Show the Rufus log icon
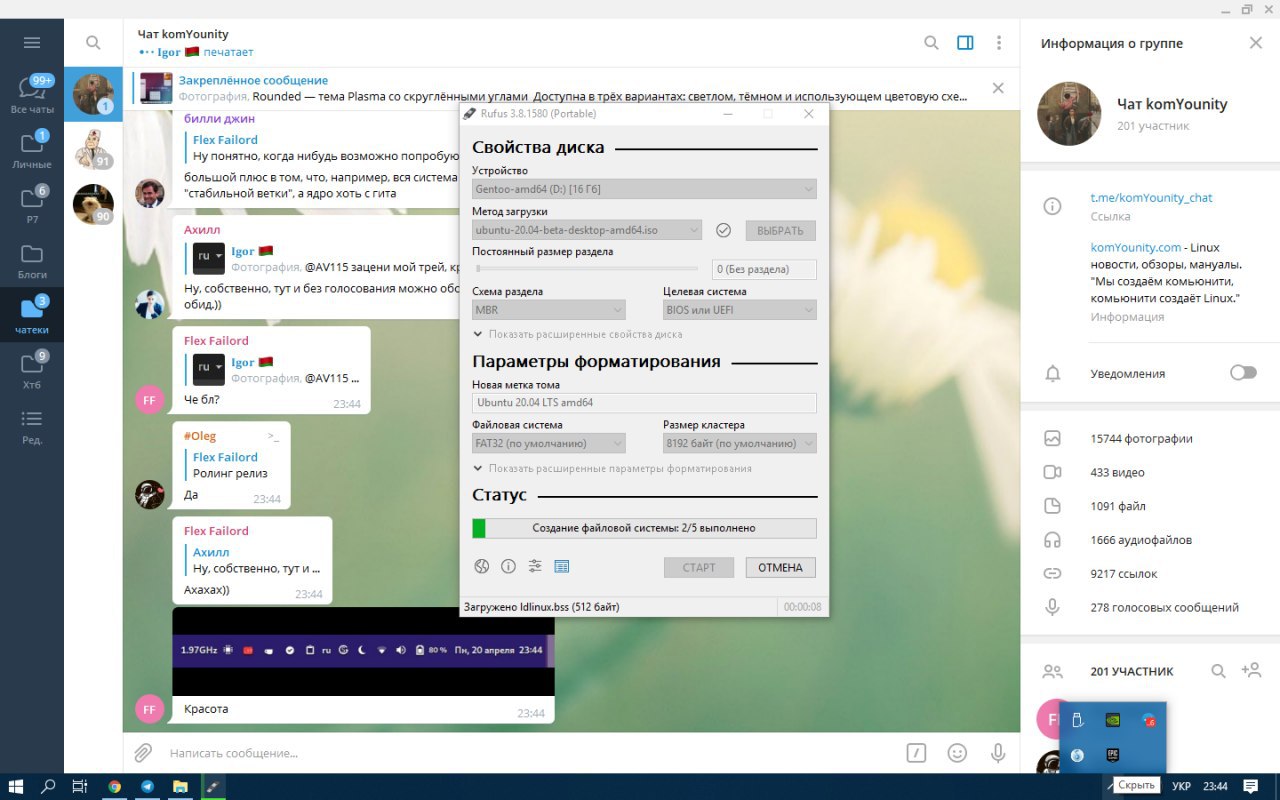 [562, 567]
